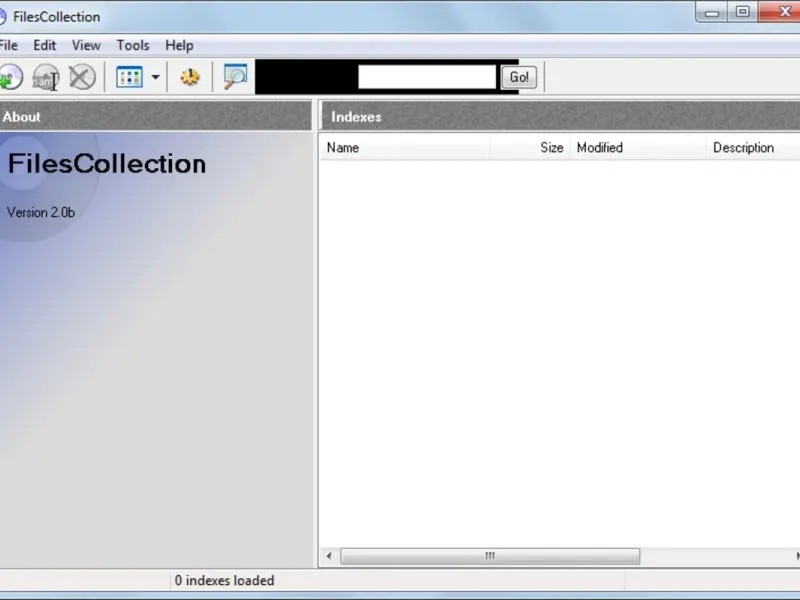
Task: Open the Tools menu
Action: [133, 45]
